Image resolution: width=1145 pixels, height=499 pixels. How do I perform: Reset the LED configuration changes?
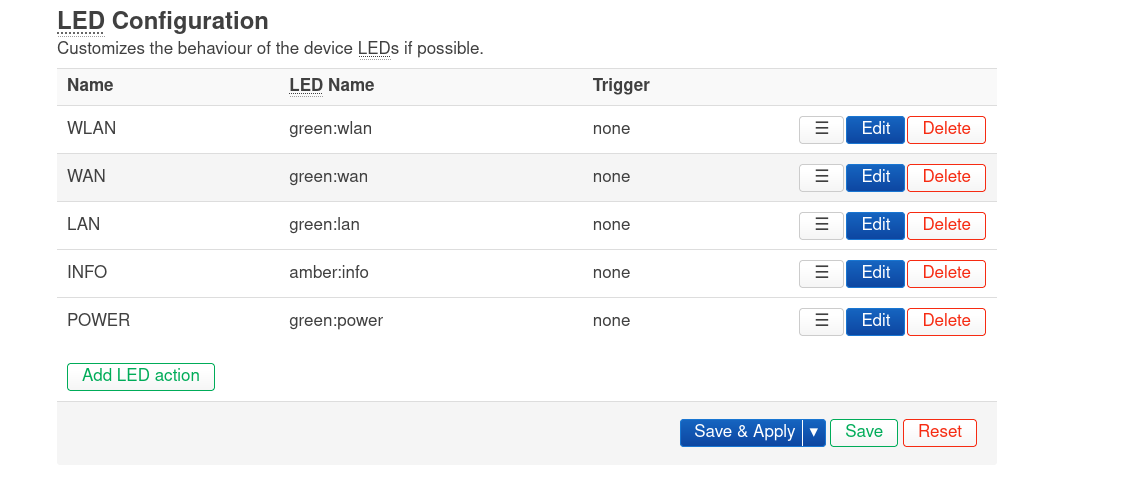[940, 433]
